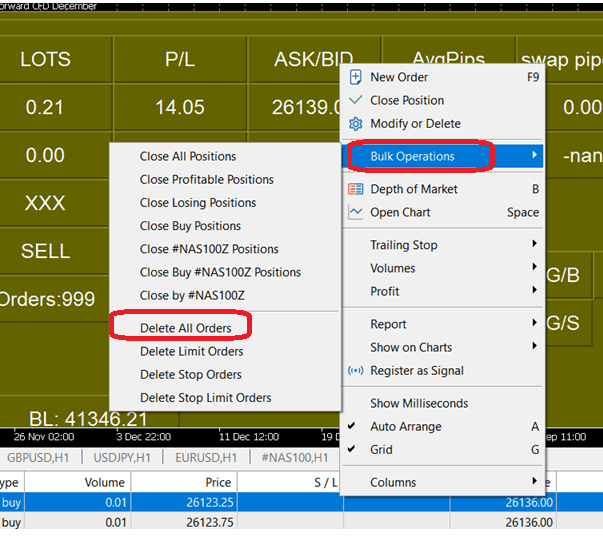Click the Volume column header
The image size is (603, 553).
coord(78,482)
